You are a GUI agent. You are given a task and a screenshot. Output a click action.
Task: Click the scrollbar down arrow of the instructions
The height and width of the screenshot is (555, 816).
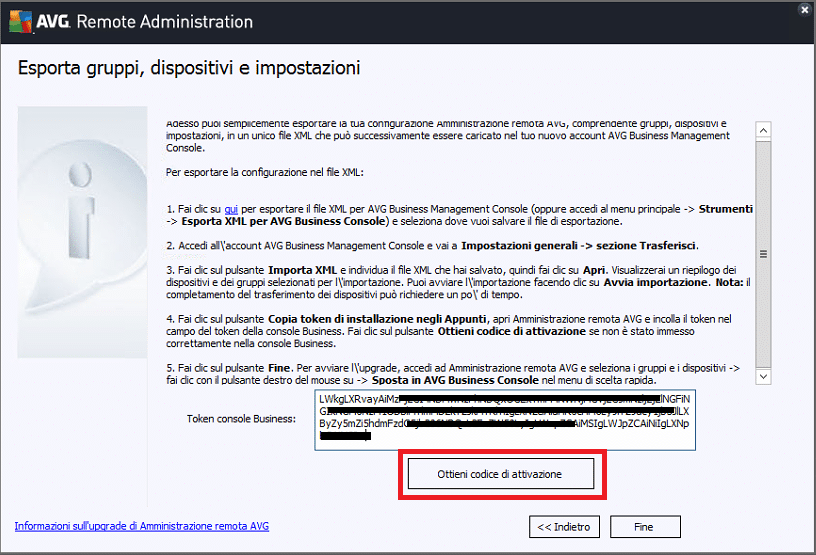point(763,376)
